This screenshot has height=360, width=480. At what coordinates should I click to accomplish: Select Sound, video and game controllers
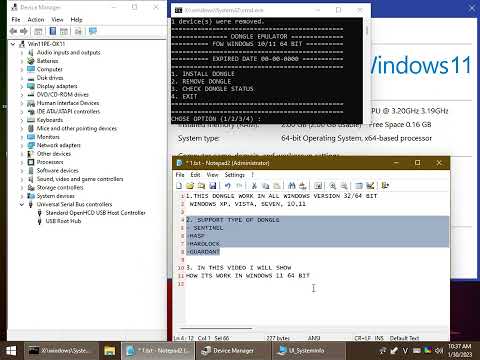coord(80,179)
